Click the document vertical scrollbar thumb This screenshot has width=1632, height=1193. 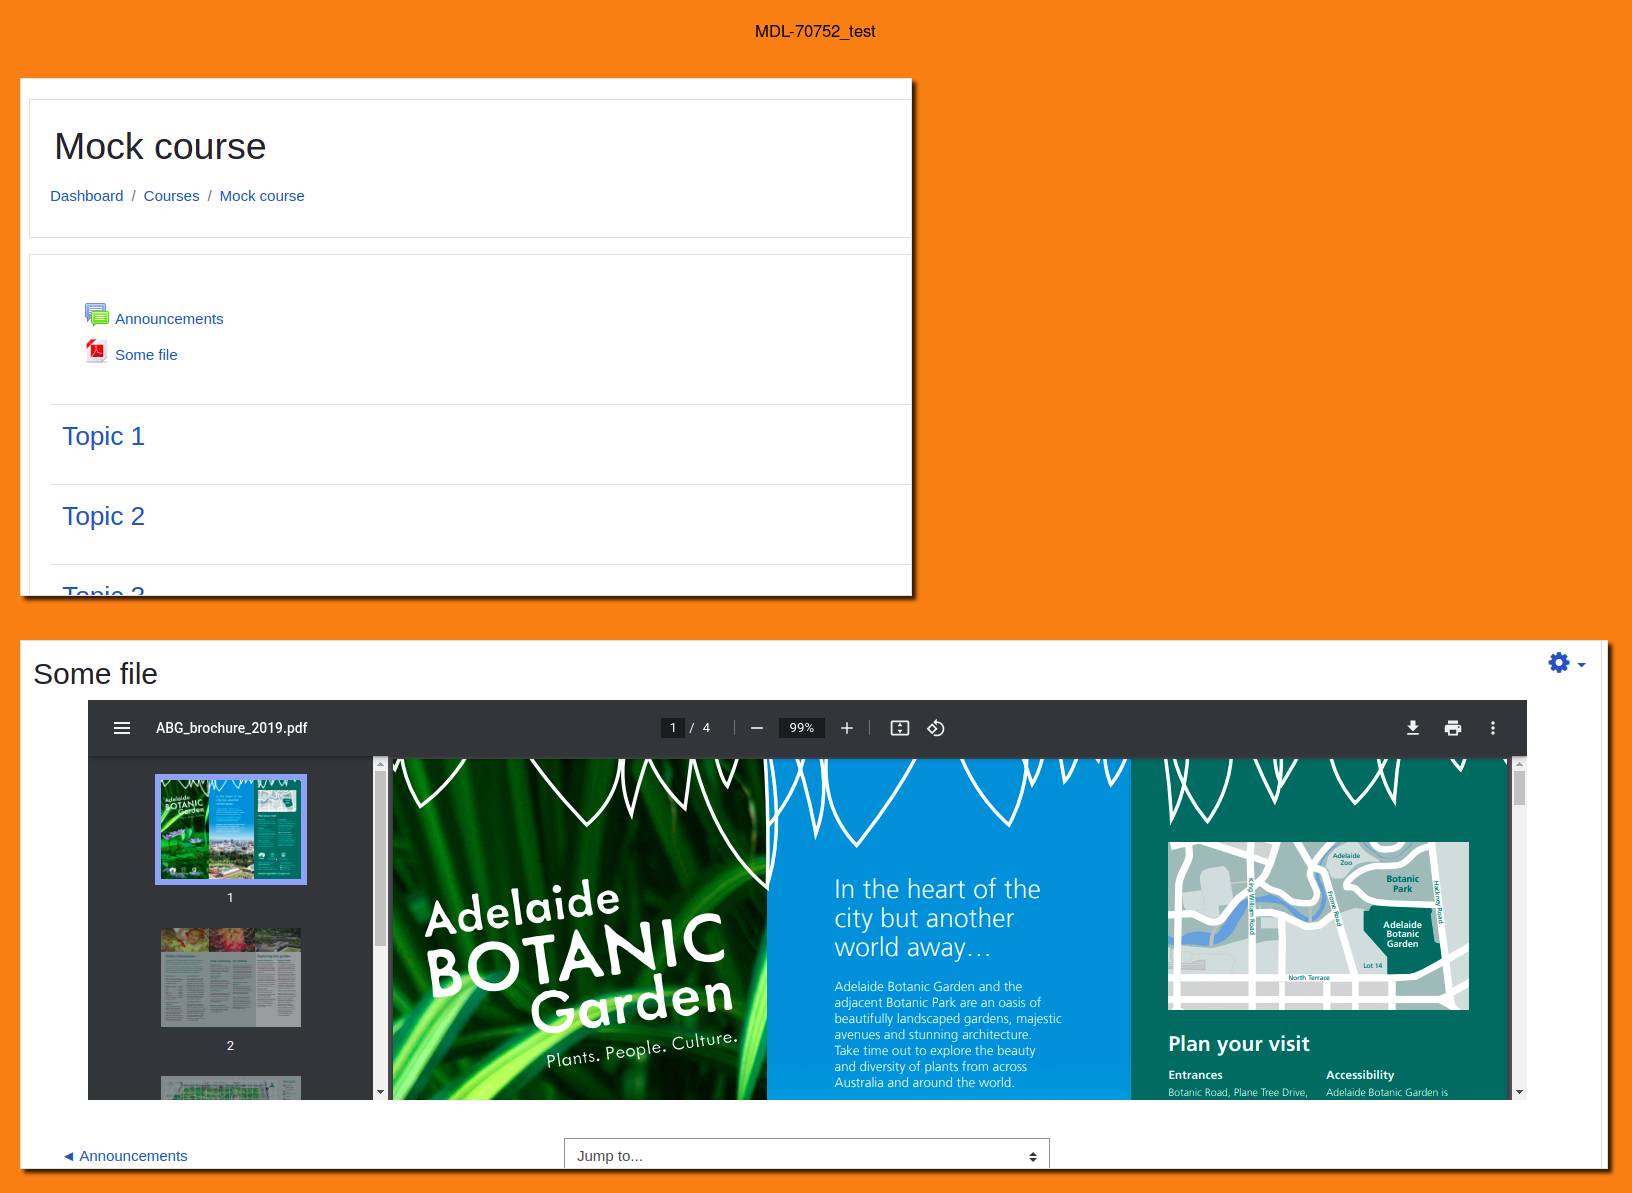click(x=1519, y=788)
